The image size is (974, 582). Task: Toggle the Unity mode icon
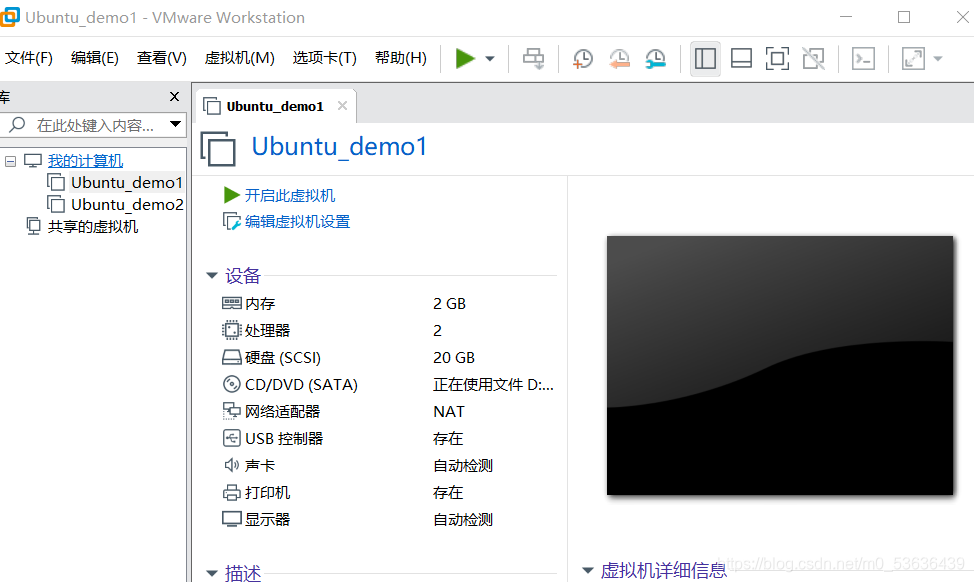(813, 58)
